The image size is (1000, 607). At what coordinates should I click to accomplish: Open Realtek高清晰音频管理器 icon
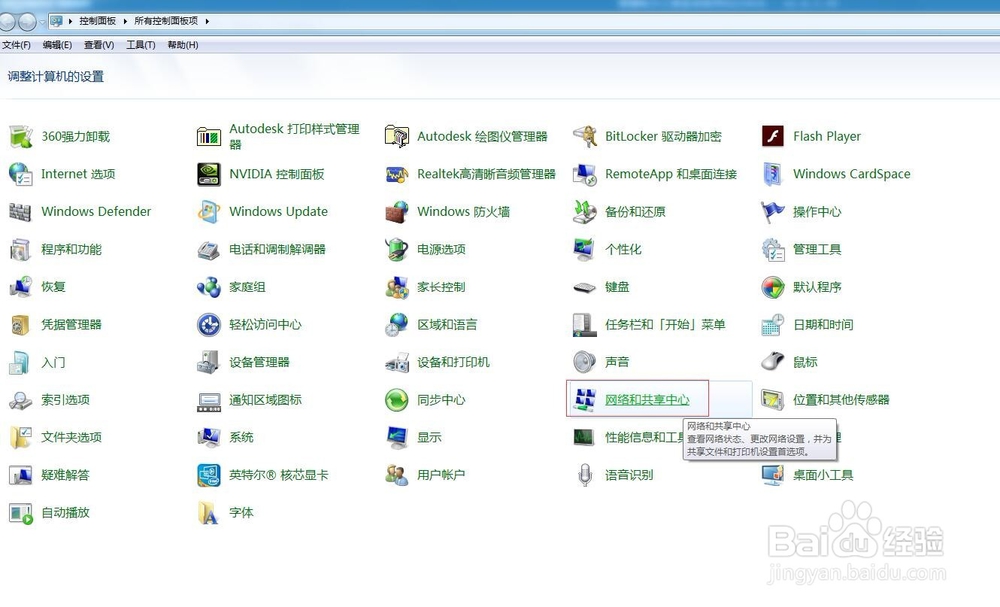(397, 174)
